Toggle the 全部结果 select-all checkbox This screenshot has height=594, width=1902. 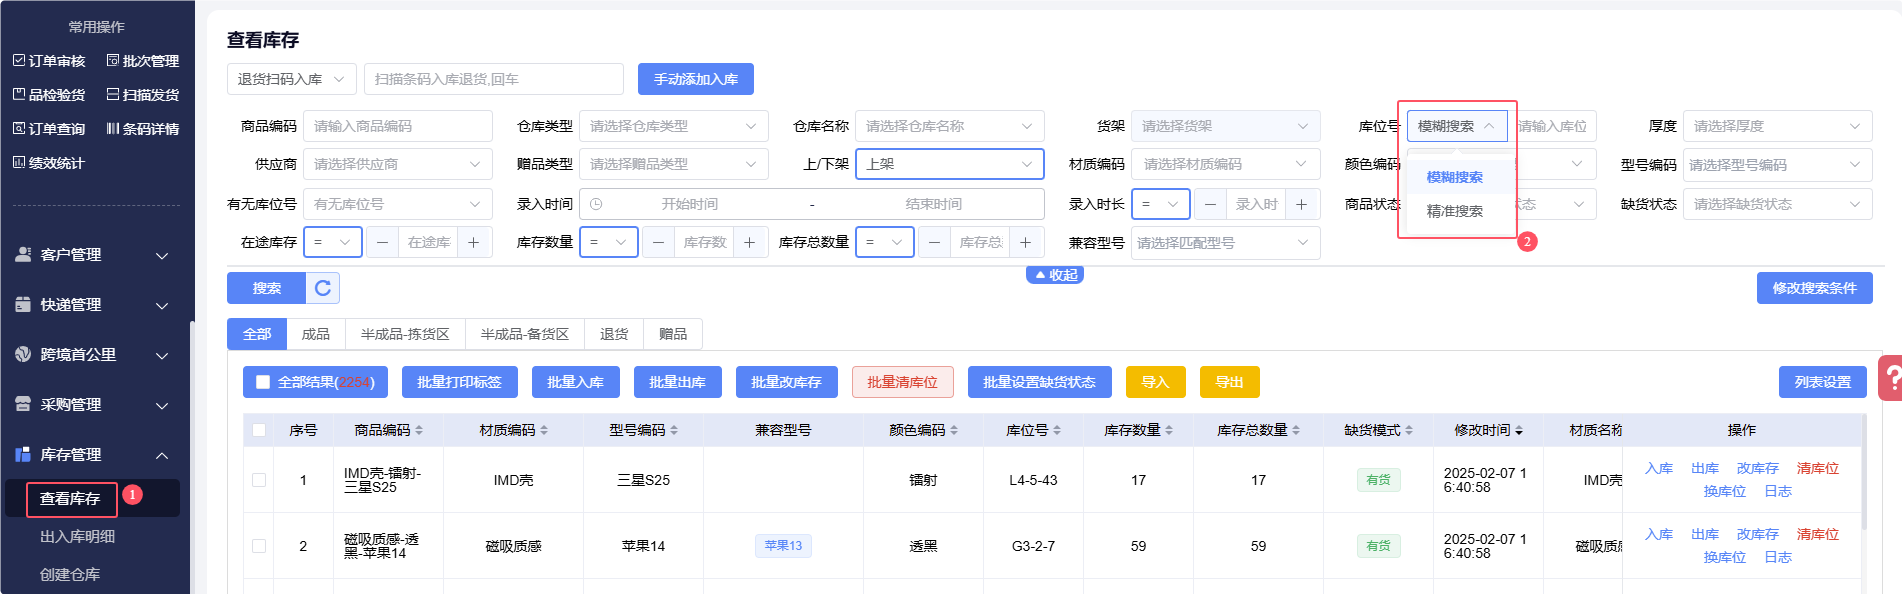click(263, 382)
